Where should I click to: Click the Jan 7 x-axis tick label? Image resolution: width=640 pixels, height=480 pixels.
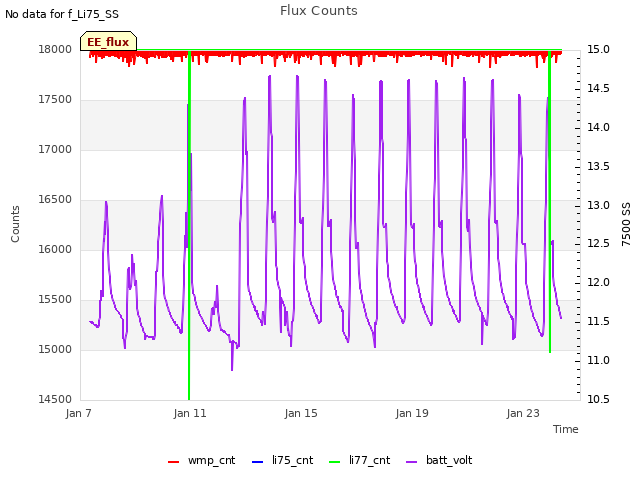tap(78, 413)
